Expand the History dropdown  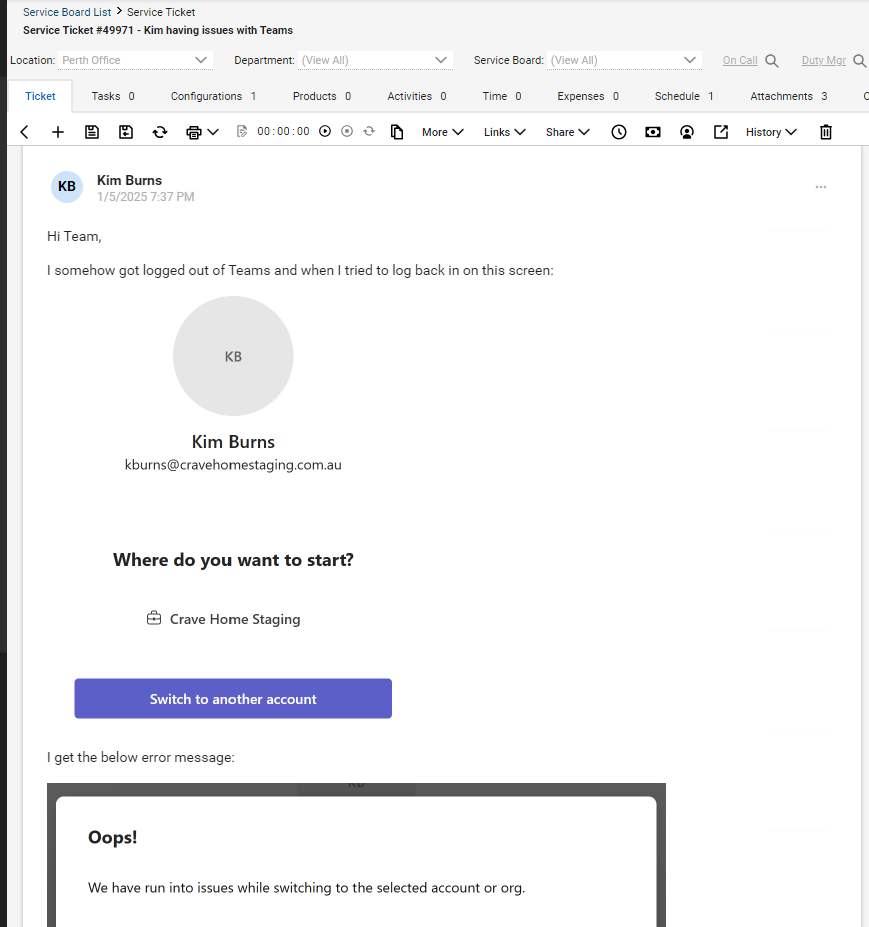(771, 132)
